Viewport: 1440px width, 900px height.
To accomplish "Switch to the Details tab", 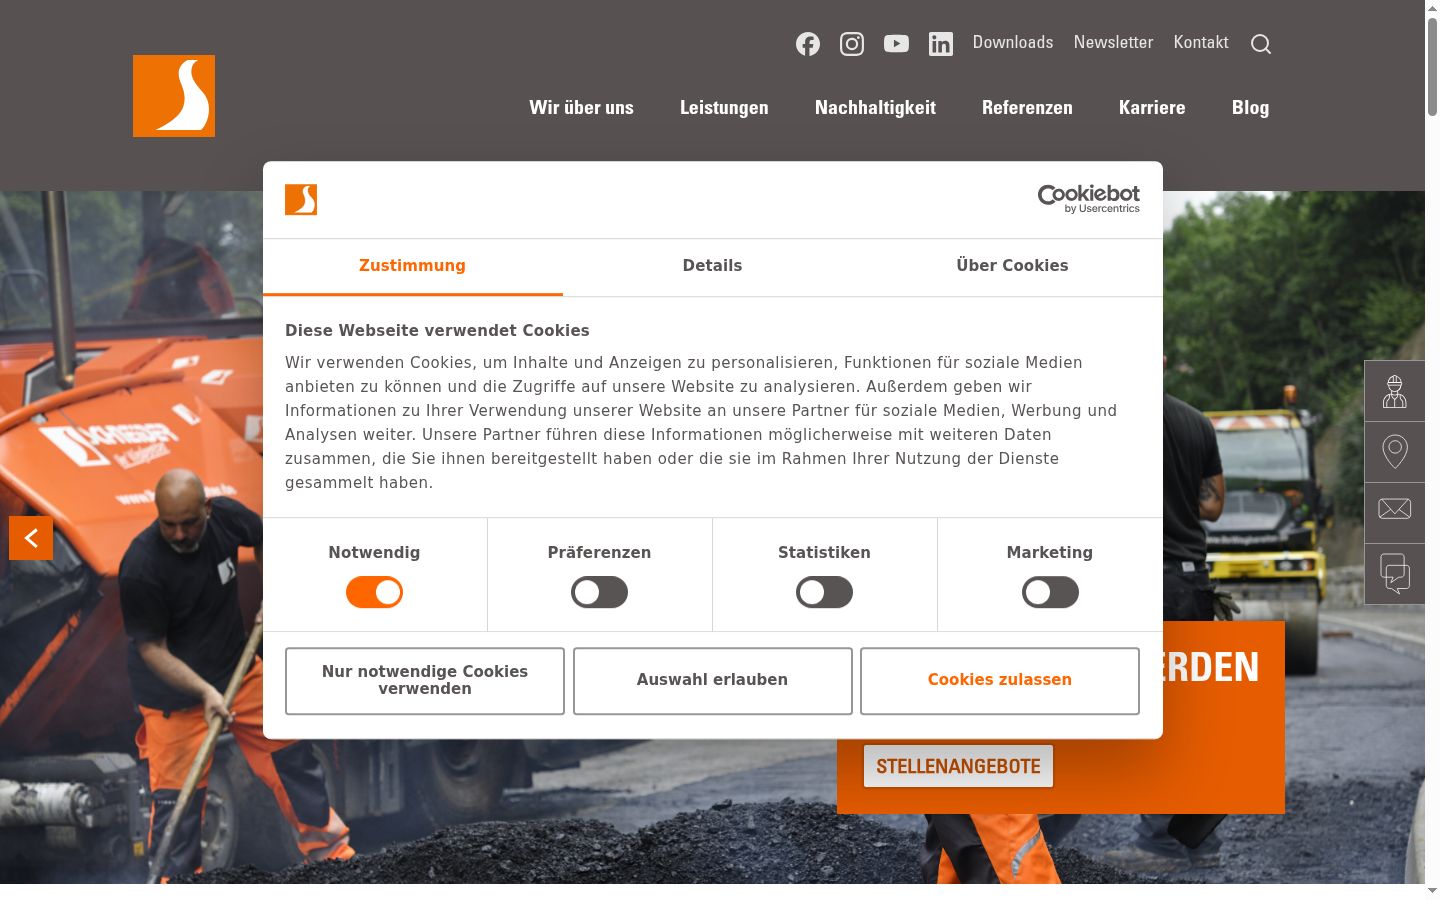I will click(x=712, y=266).
